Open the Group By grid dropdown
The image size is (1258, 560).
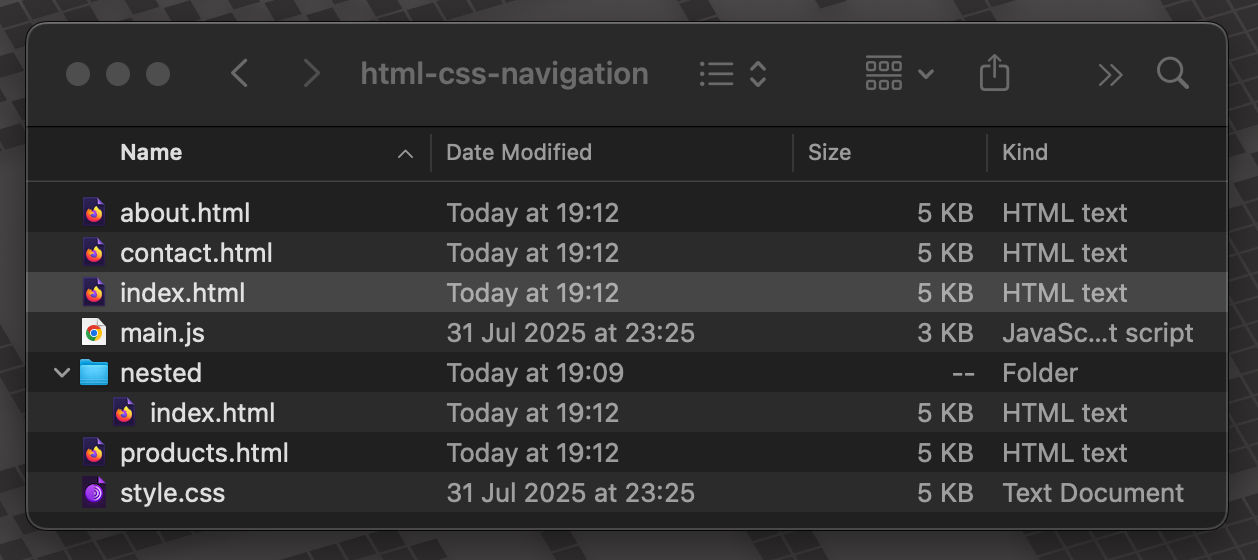pyautogui.click(x=899, y=73)
